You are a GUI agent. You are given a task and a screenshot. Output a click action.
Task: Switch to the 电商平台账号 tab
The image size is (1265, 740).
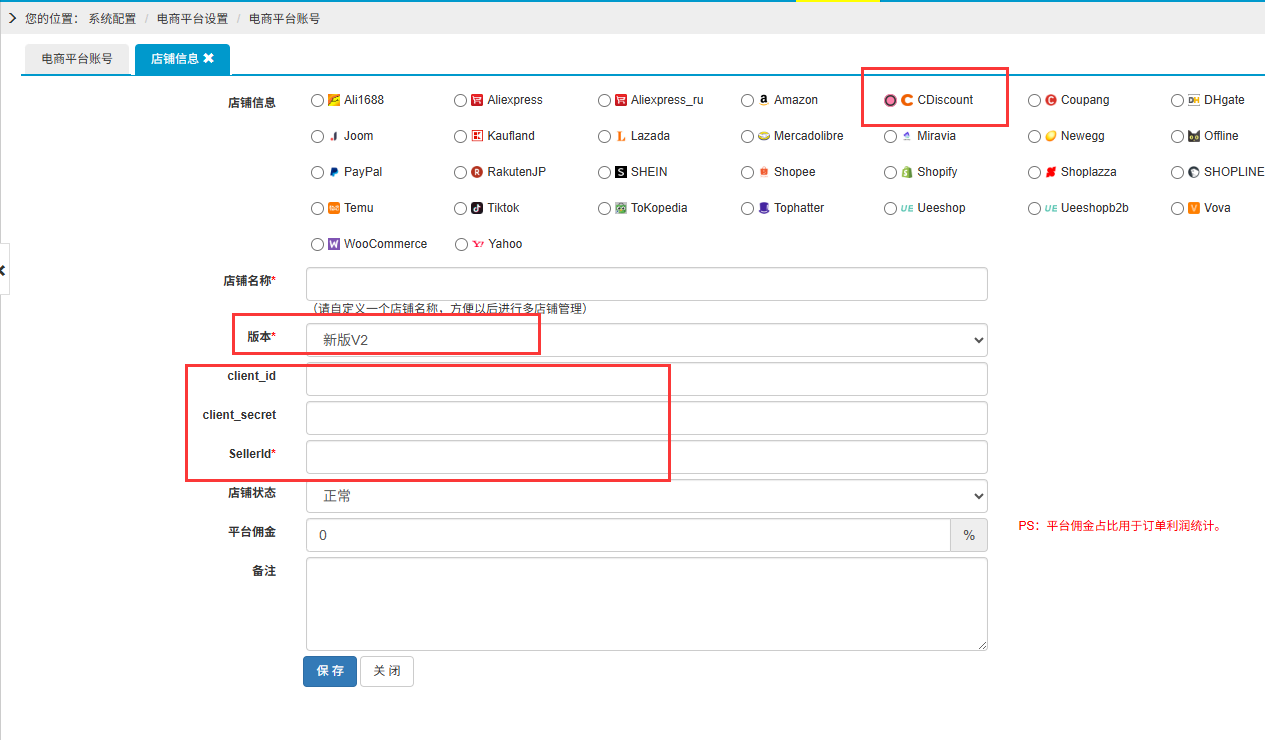point(77,59)
